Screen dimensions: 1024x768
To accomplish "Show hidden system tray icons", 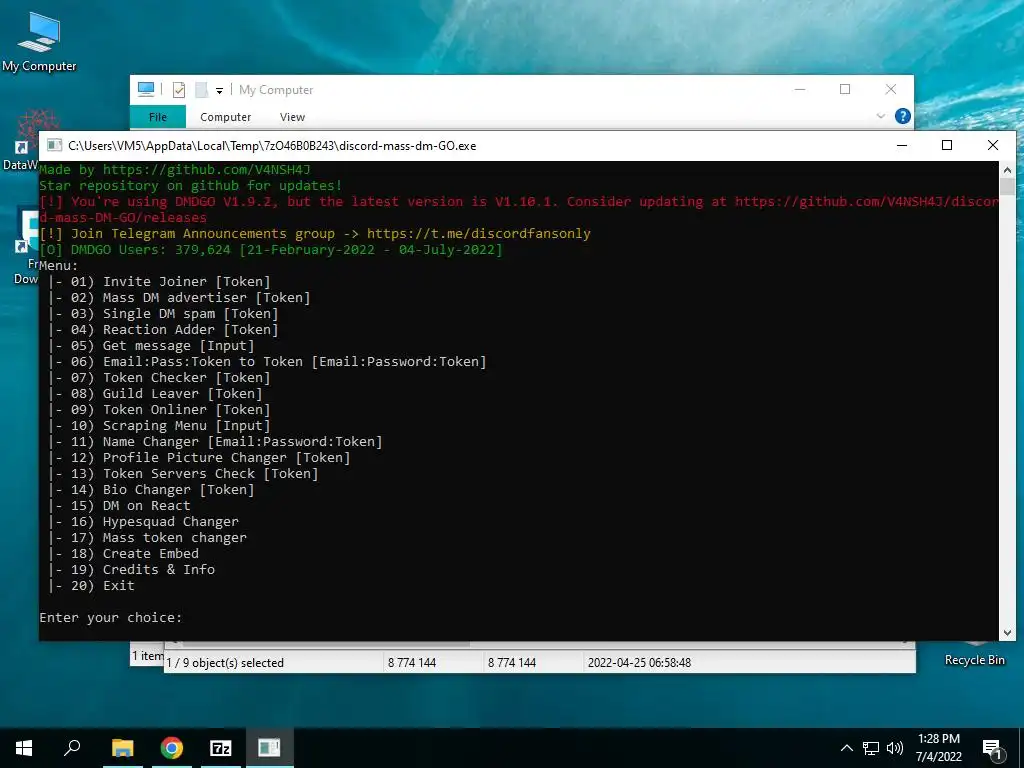I will (x=846, y=748).
